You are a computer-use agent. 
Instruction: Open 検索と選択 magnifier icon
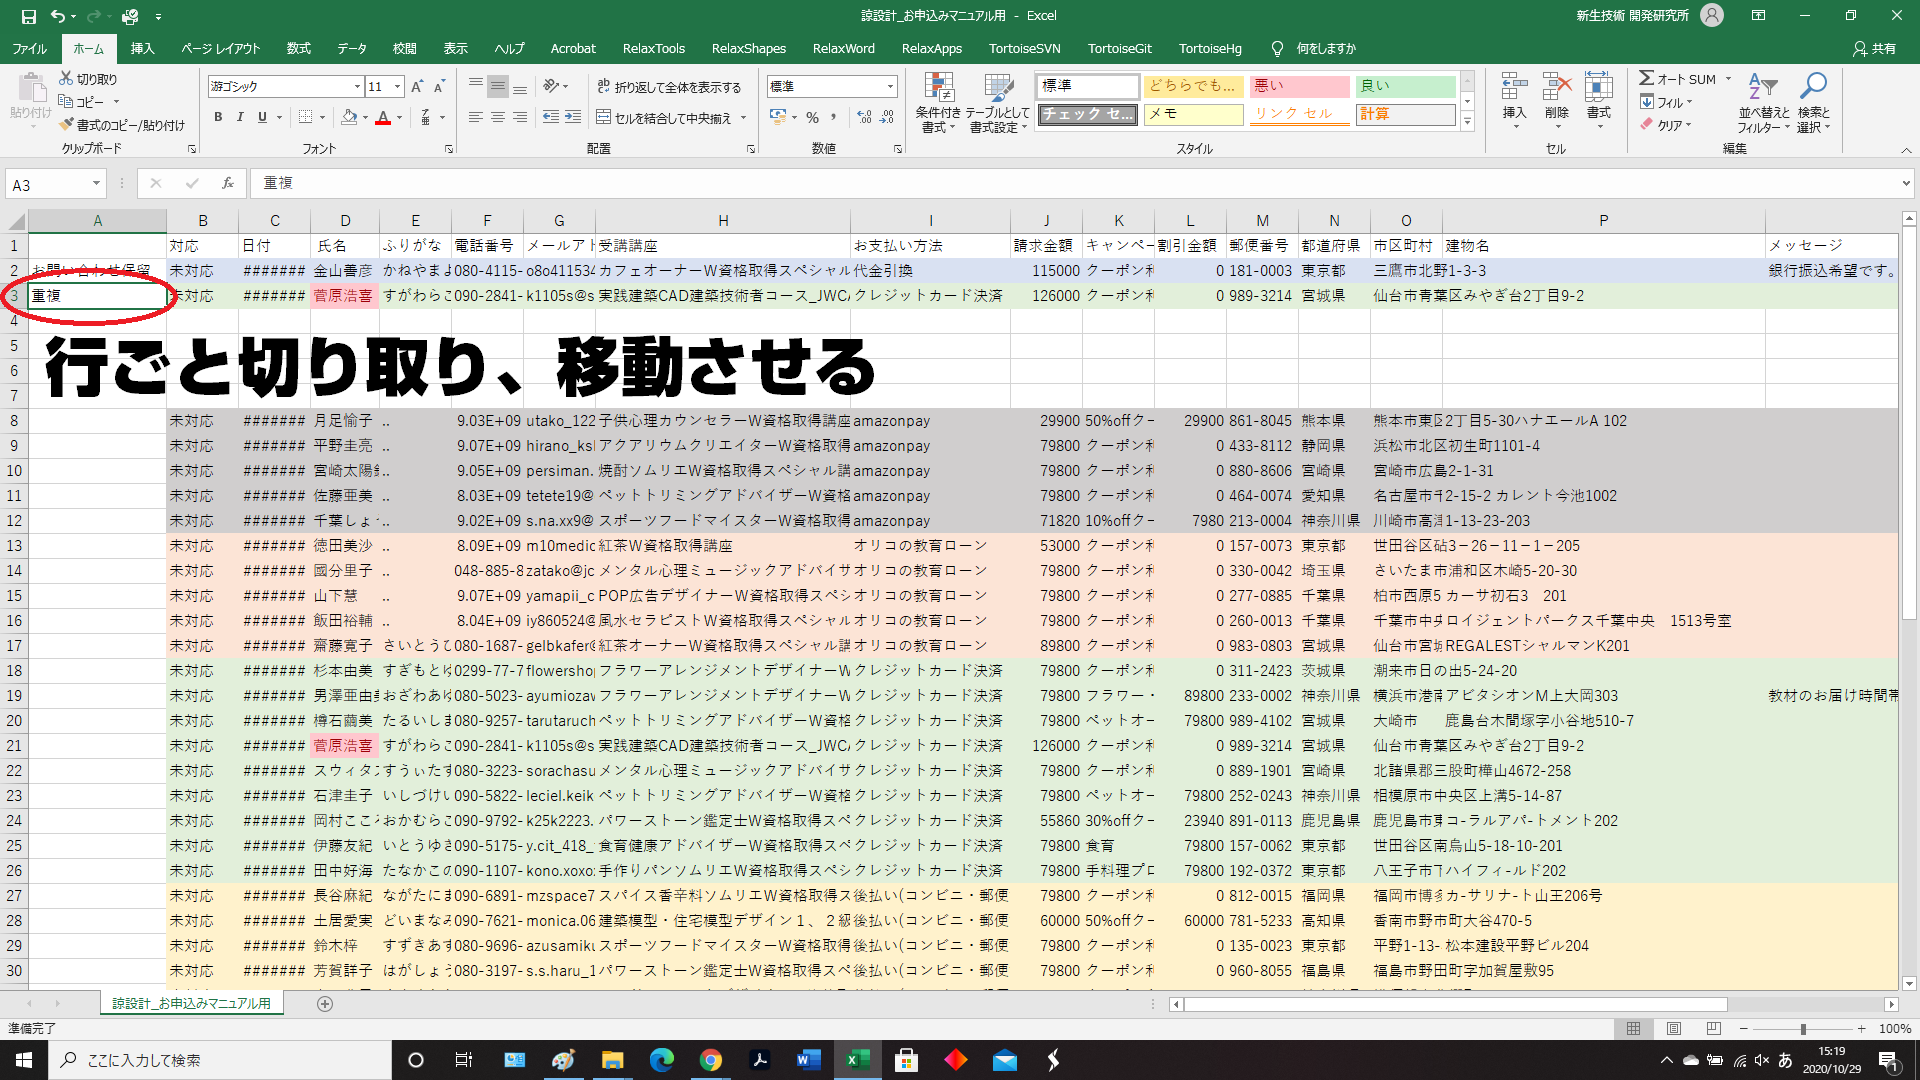coord(1812,102)
